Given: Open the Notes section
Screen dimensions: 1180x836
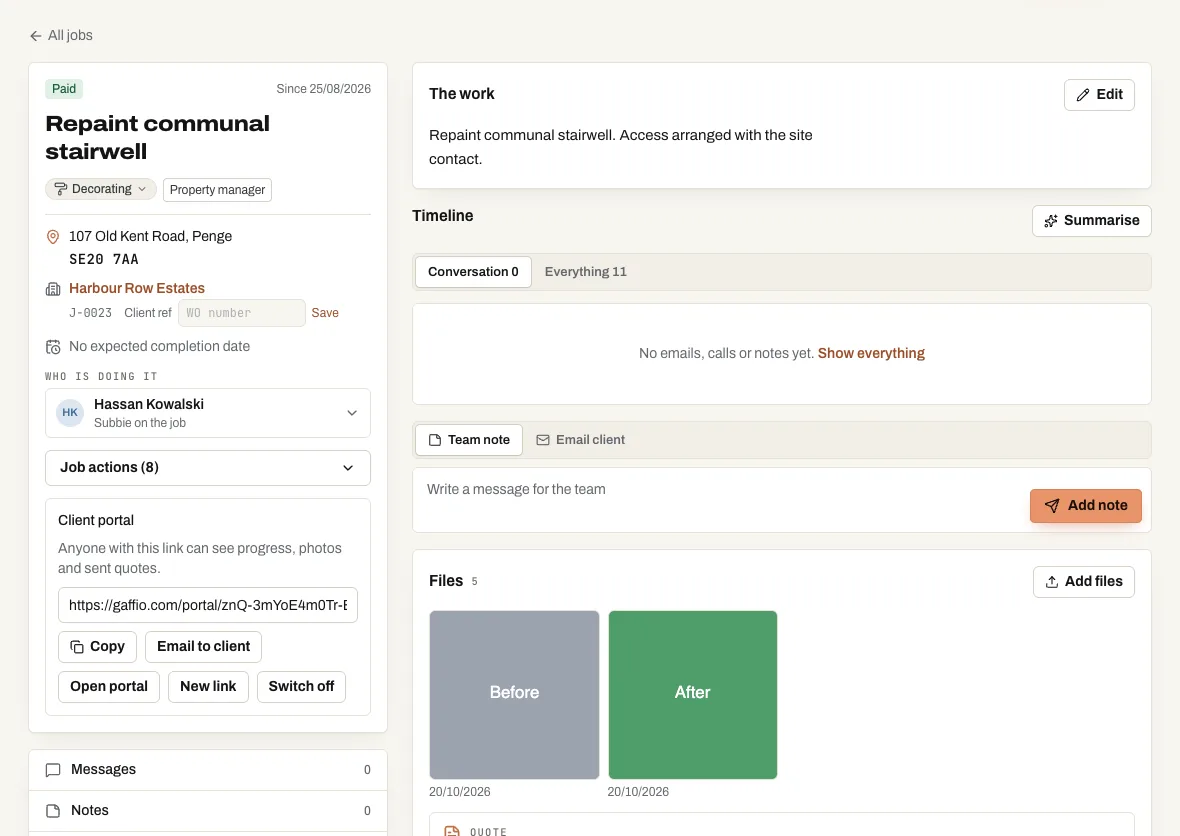Looking at the screenshot, I should coord(208,810).
